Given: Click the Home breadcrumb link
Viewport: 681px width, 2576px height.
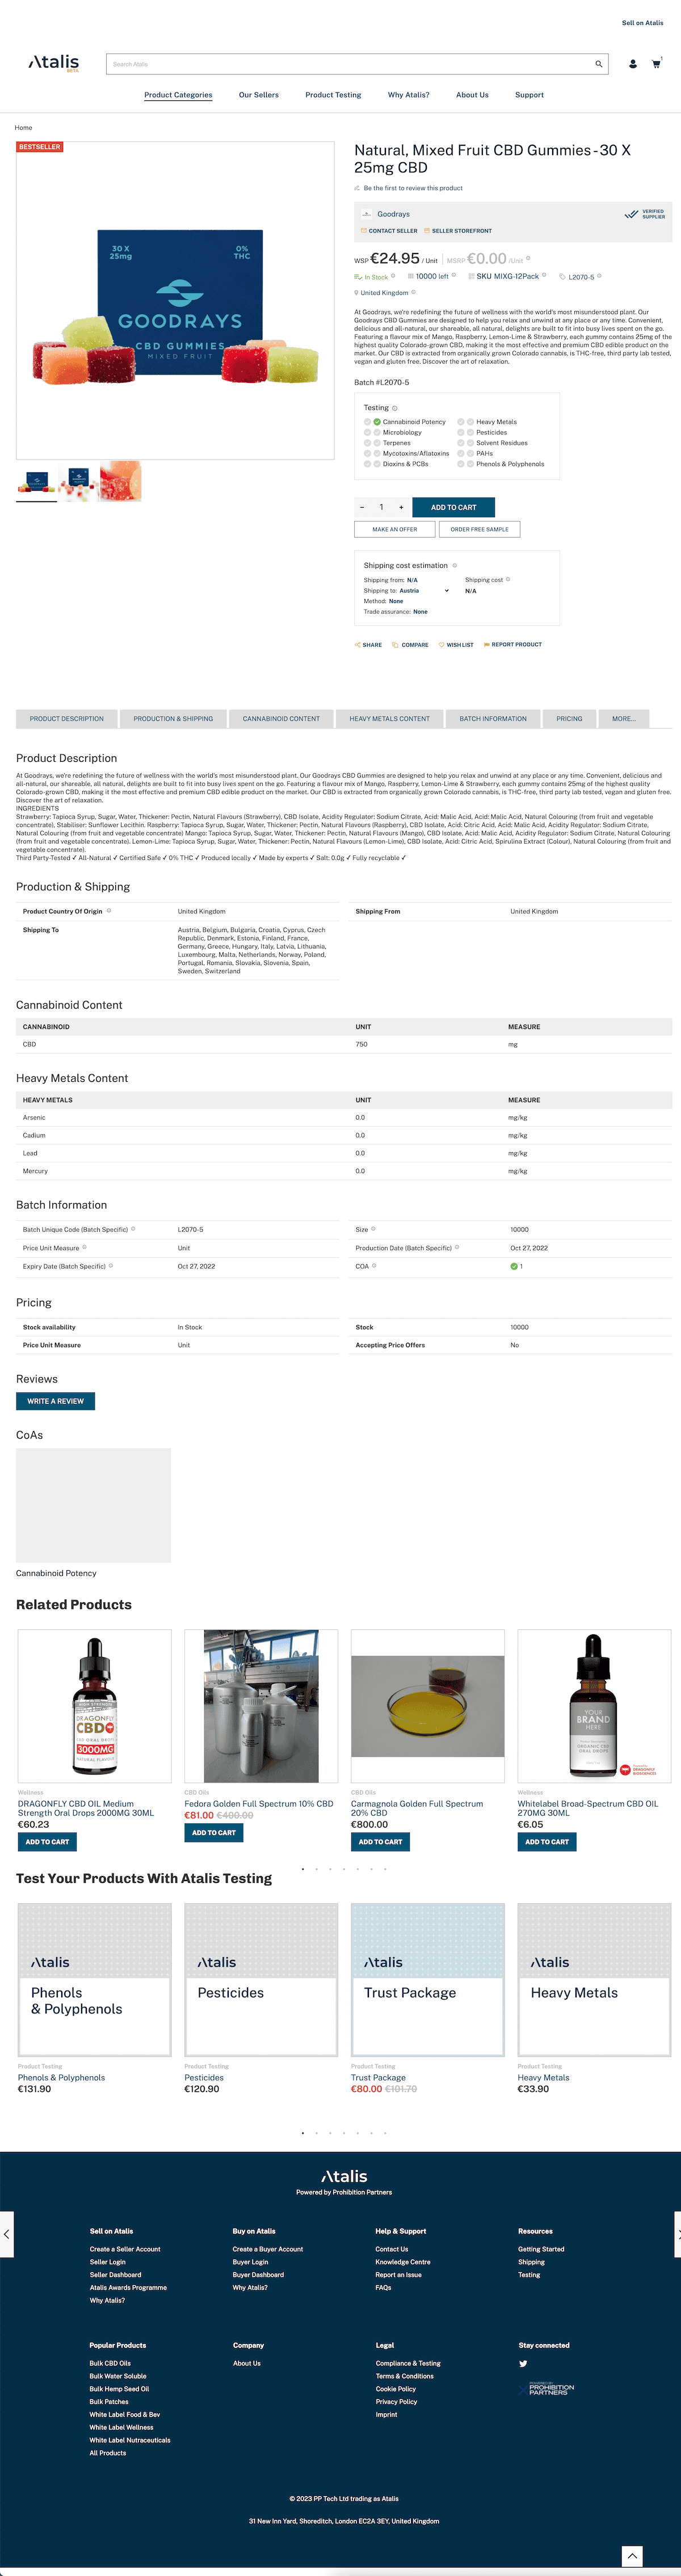Looking at the screenshot, I should (23, 128).
